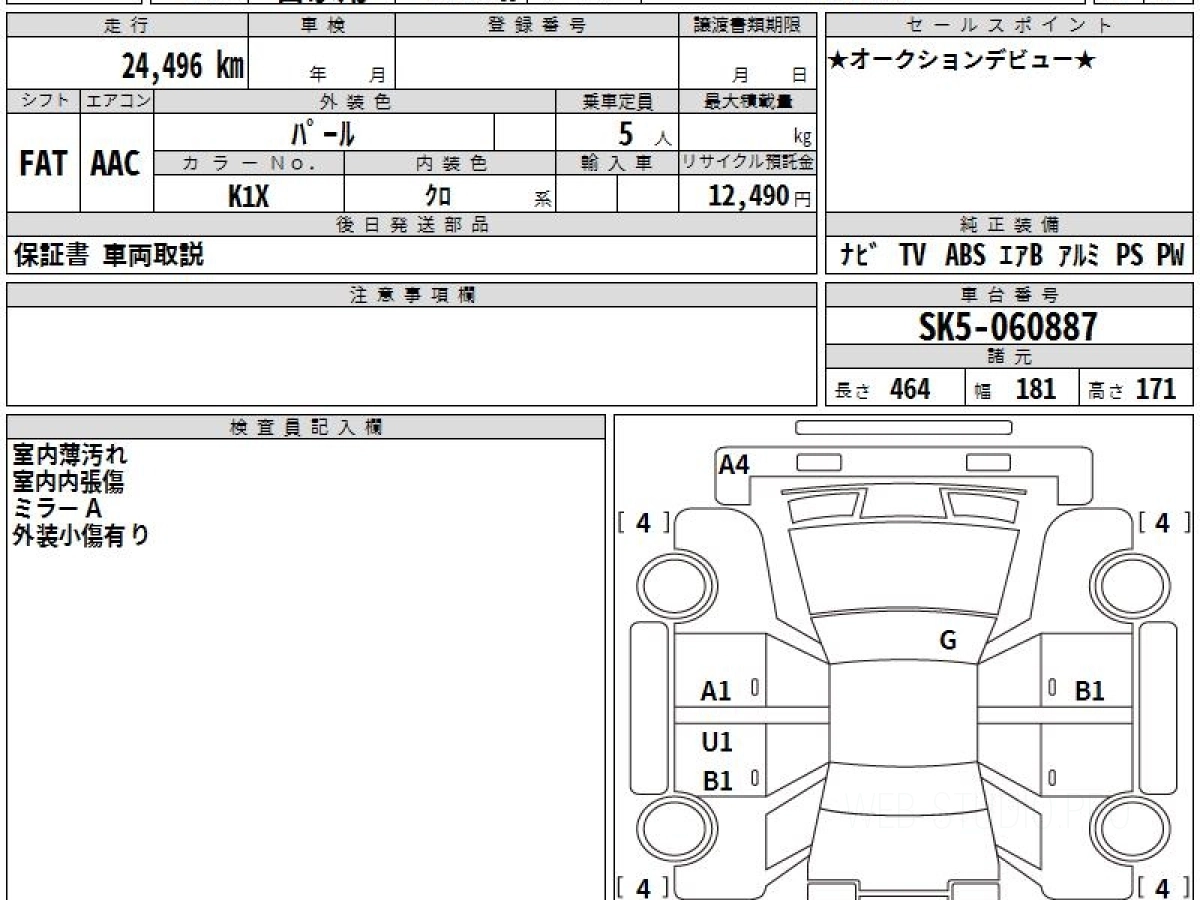
Task: Click the exterior color value パール
Action: [323, 133]
